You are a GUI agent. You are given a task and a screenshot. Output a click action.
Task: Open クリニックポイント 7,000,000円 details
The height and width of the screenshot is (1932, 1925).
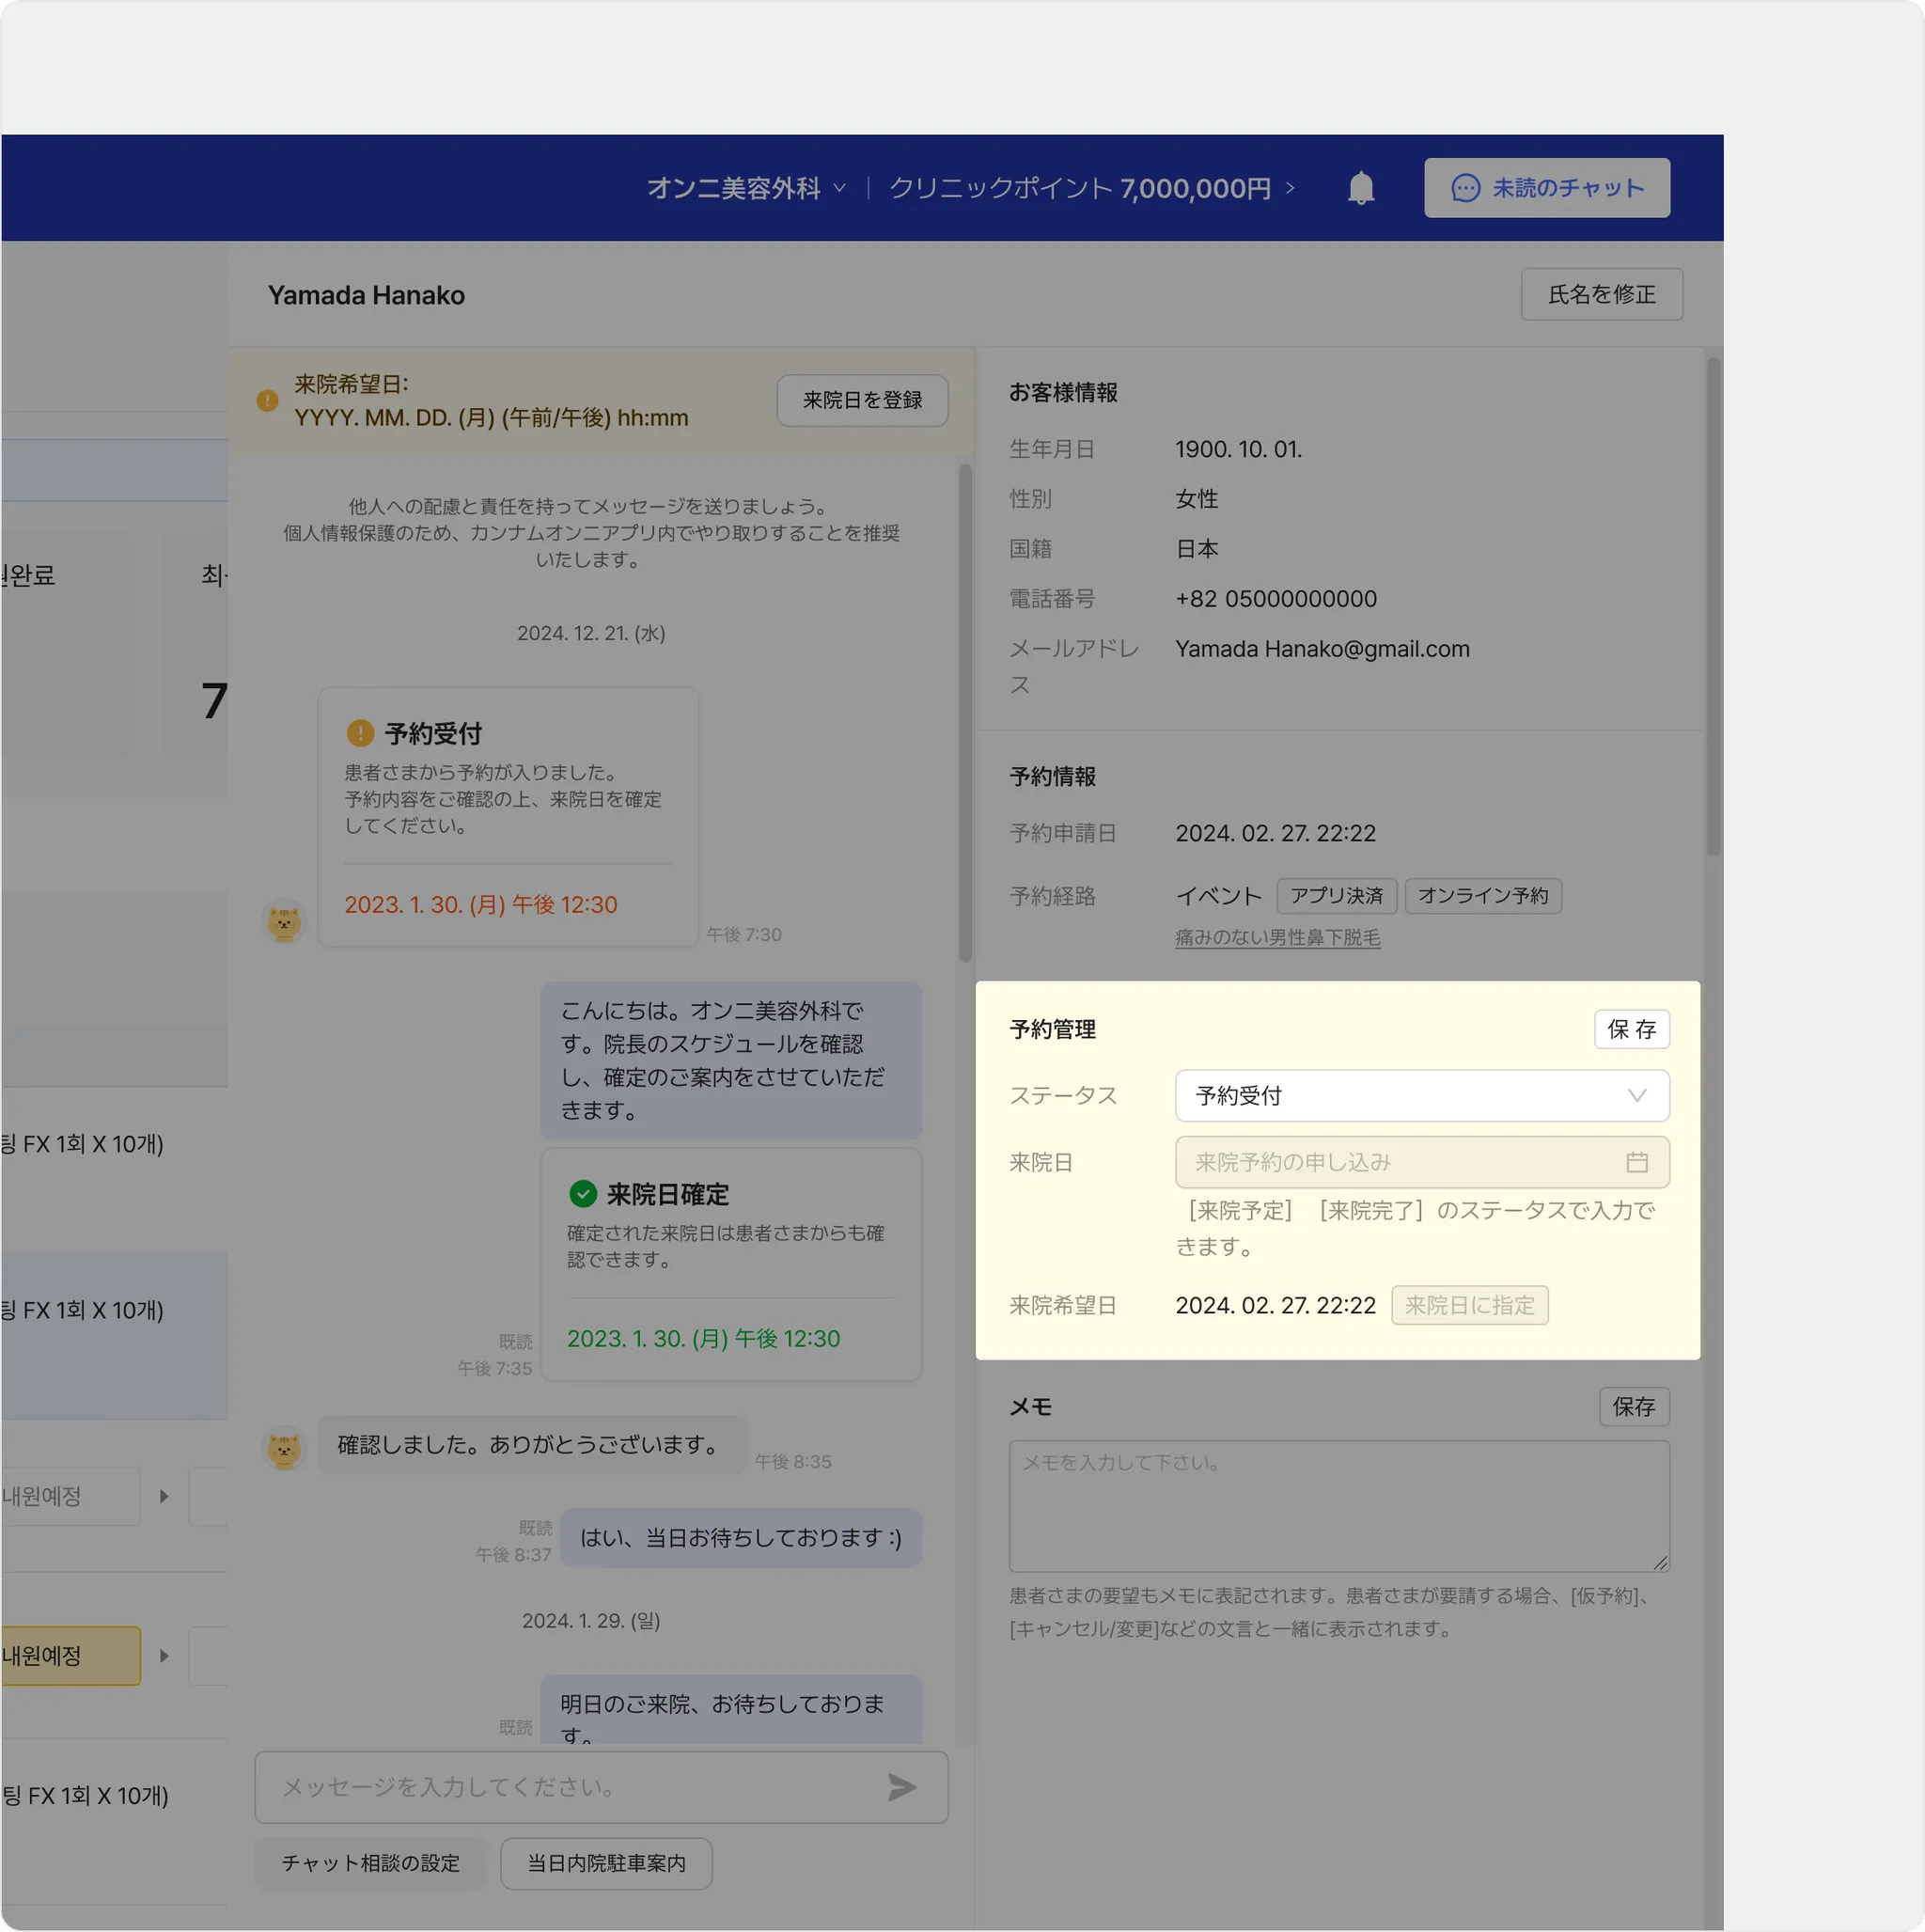(1091, 188)
